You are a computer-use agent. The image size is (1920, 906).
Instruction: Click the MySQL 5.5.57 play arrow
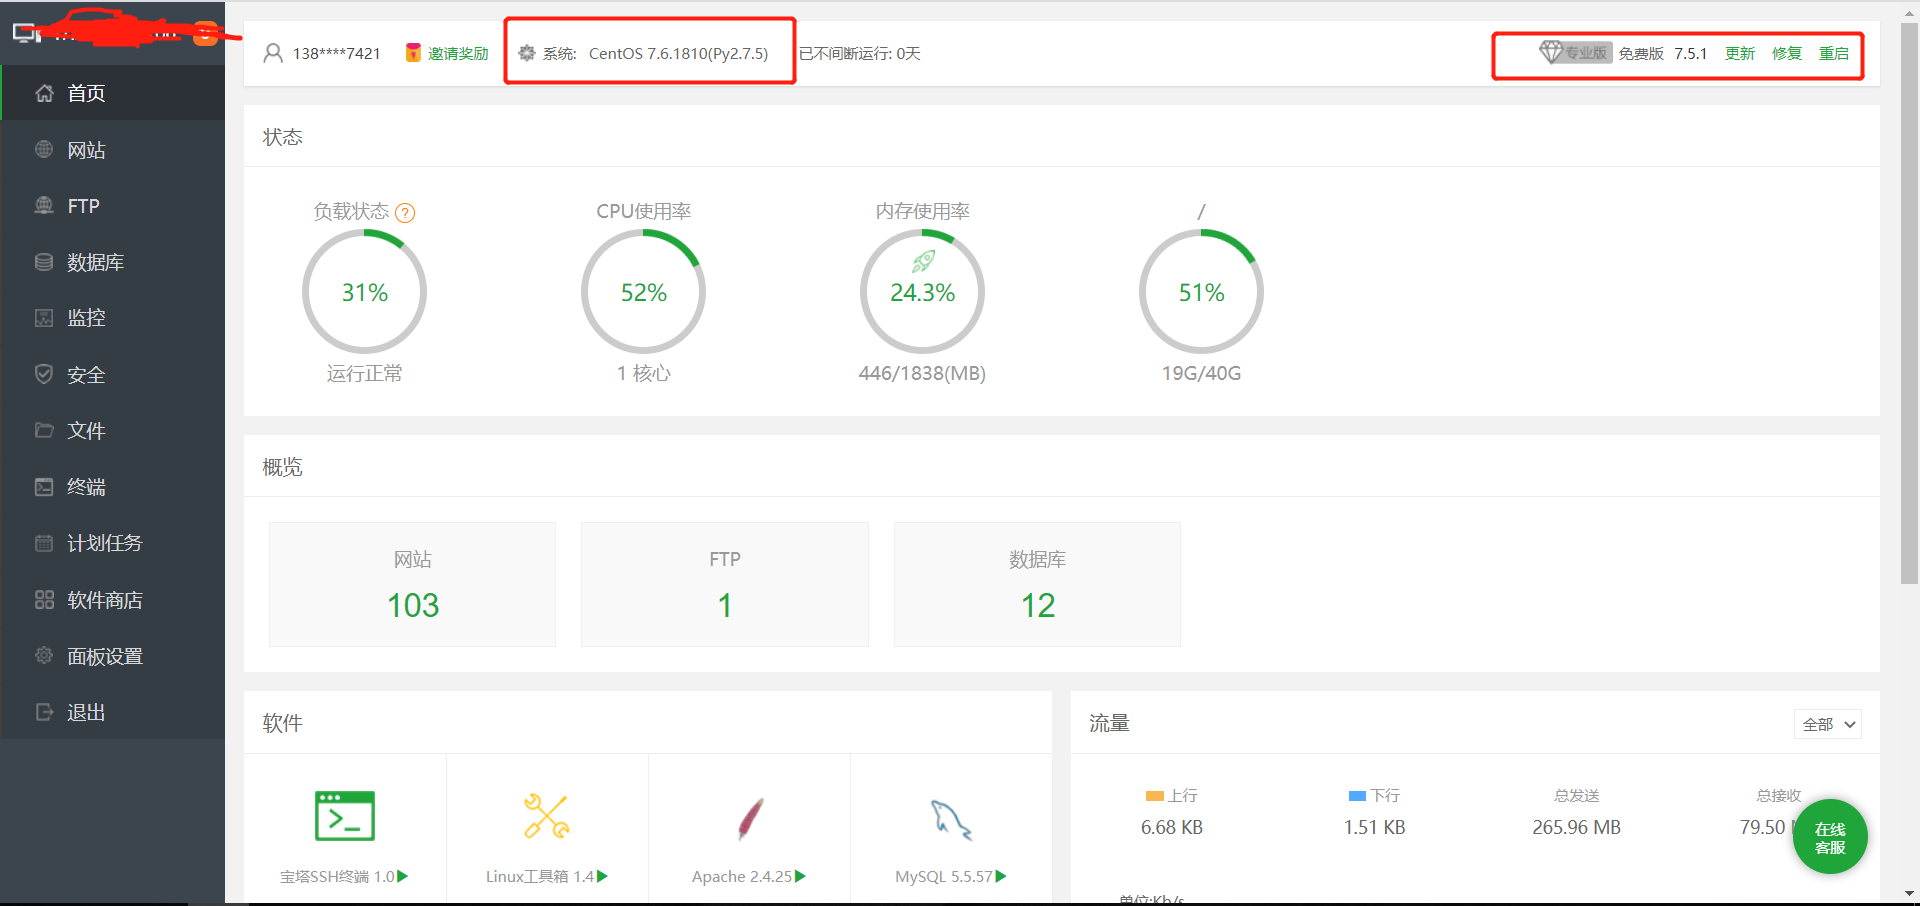pyautogui.click(x=1001, y=876)
